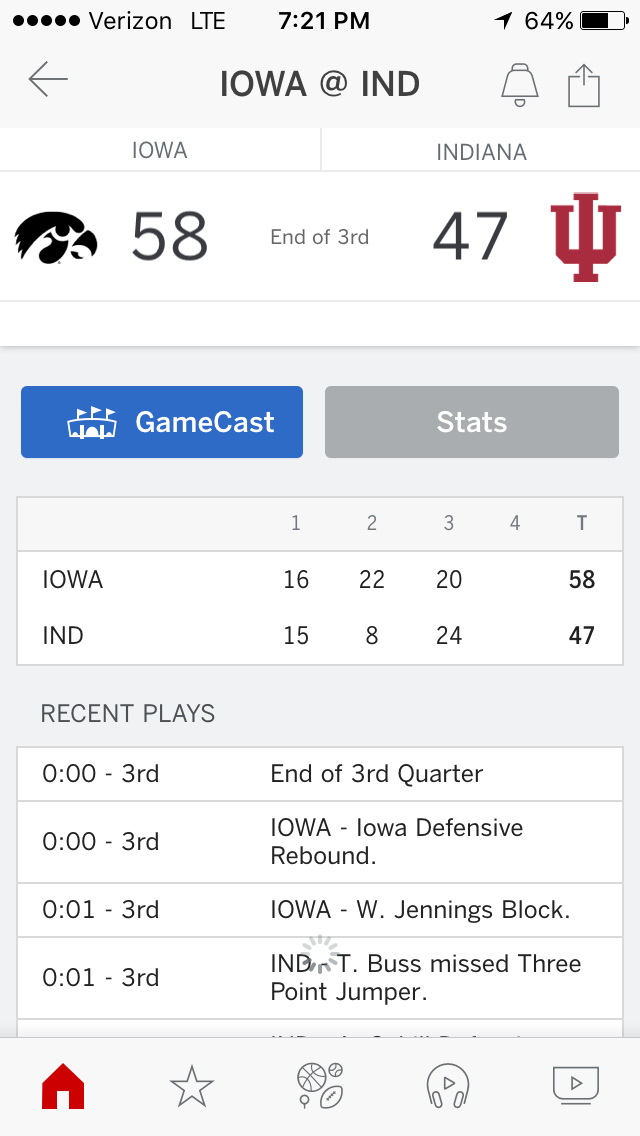Tap the Indiana IU logo
The image size is (640, 1136).
[x=586, y=238]
